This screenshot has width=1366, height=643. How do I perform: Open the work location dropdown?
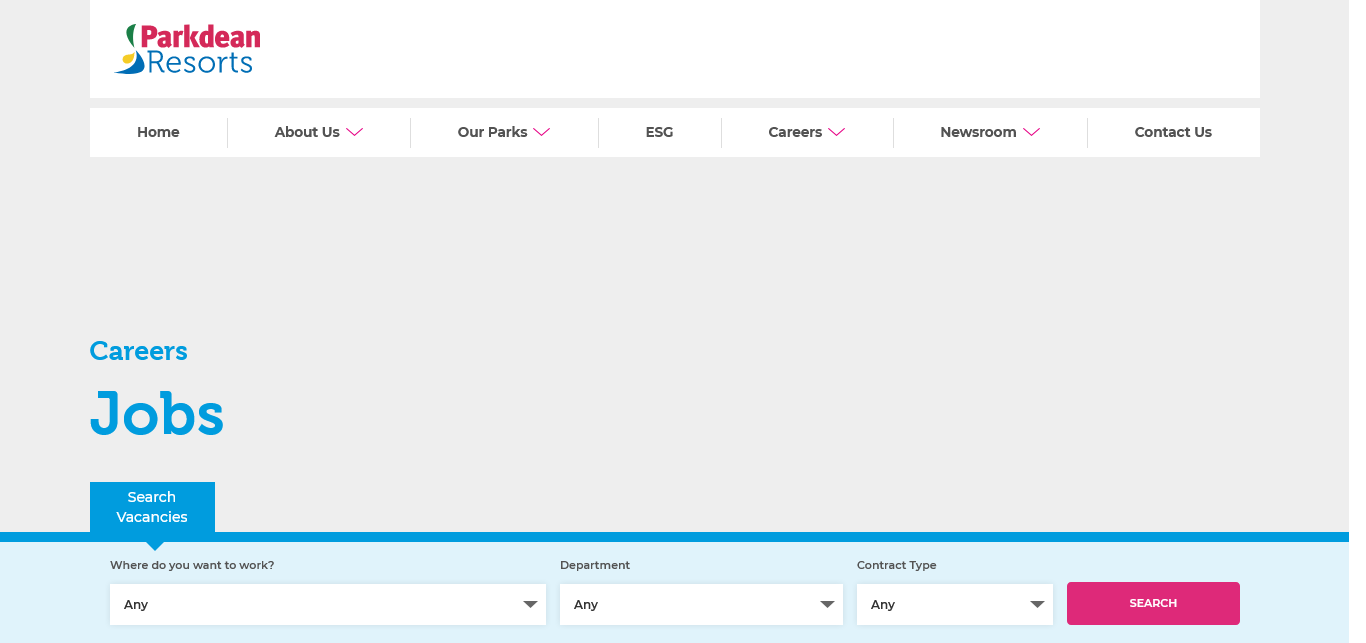(327, 605)
